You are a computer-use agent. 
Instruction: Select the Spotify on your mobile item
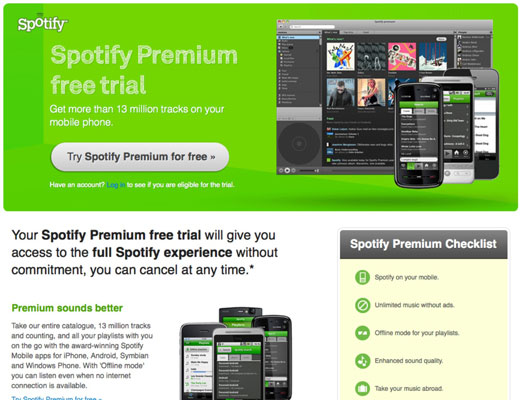point(406,277)
